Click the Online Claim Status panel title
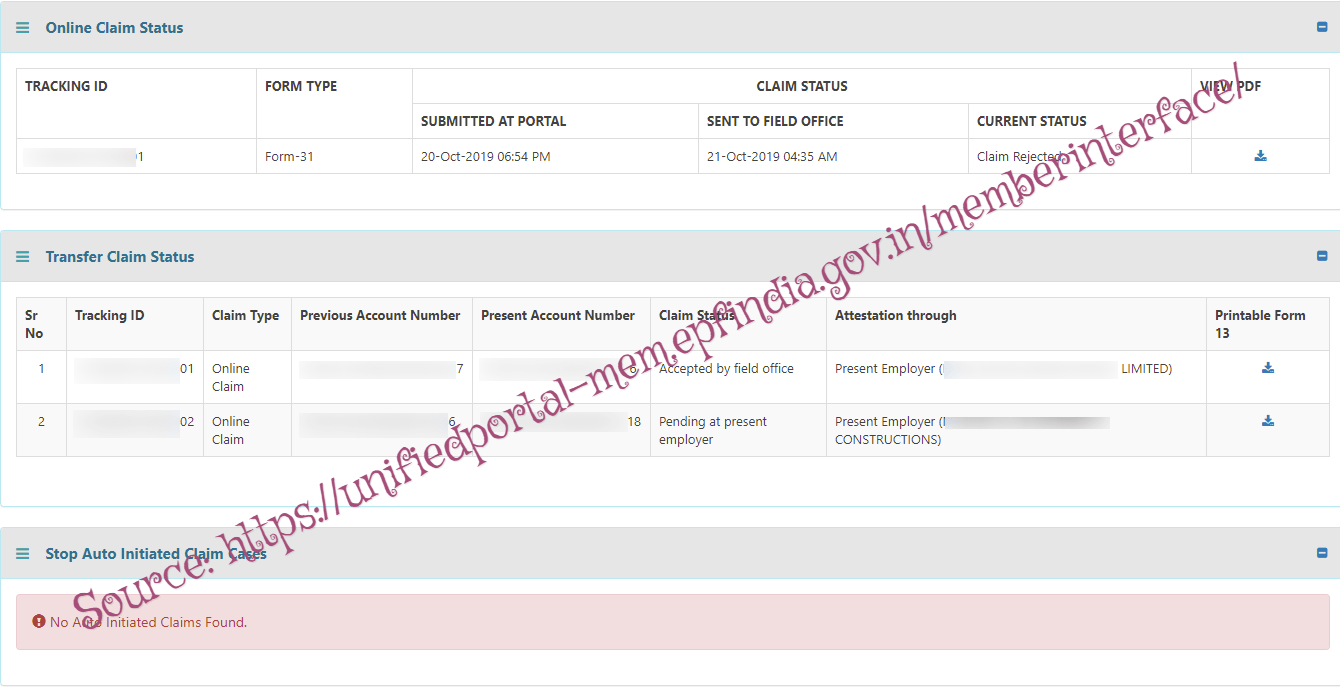This screenshot has height=687, width=1340. pos(114,28)
